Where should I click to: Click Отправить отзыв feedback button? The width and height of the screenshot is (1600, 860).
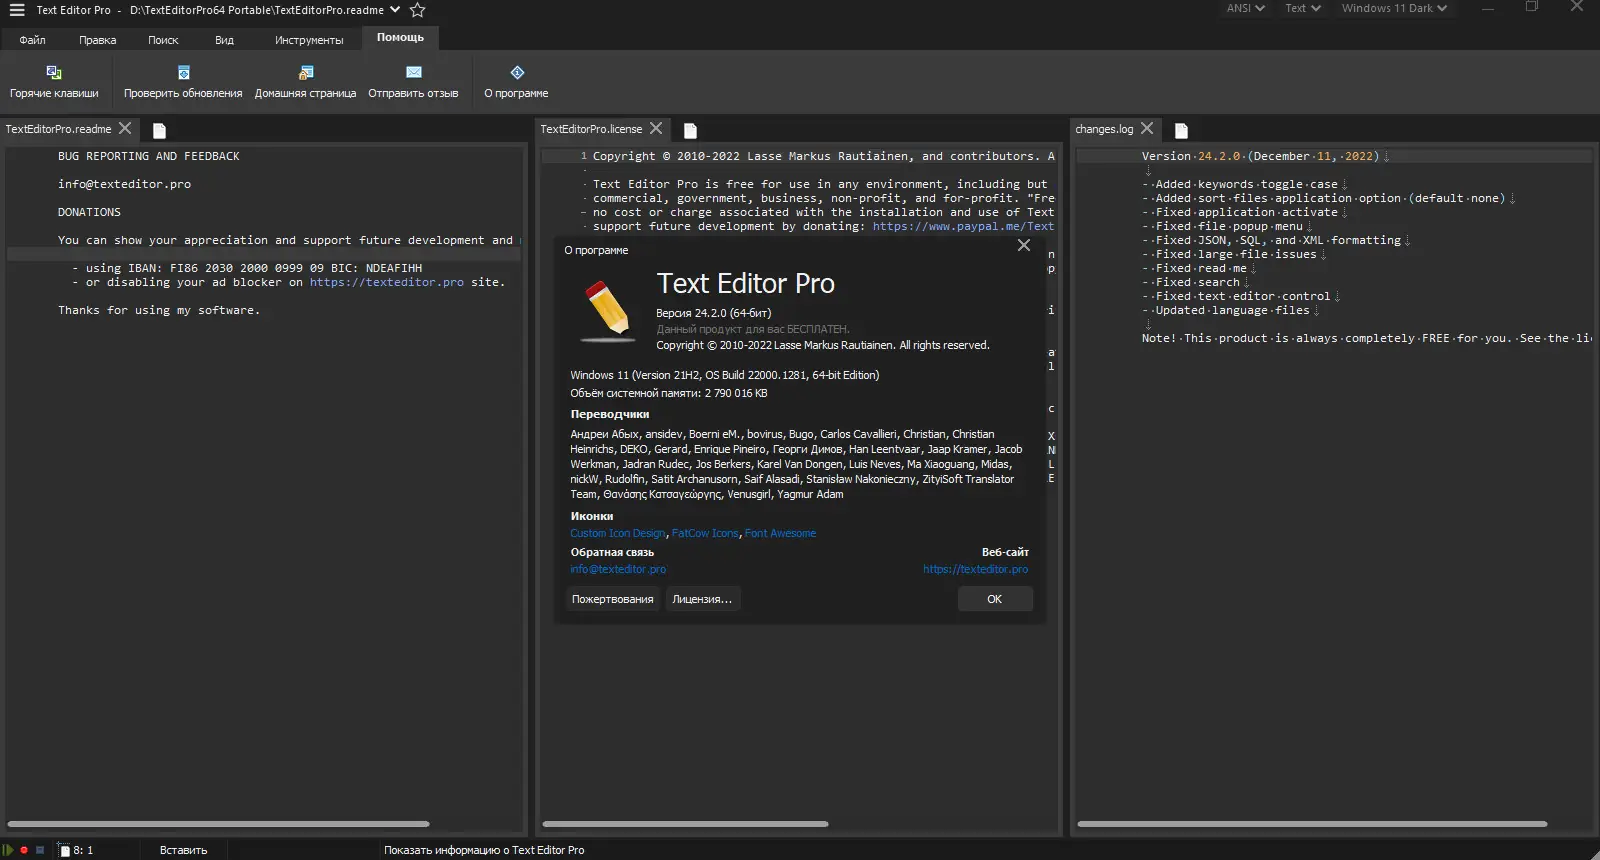tap(413, 82)
